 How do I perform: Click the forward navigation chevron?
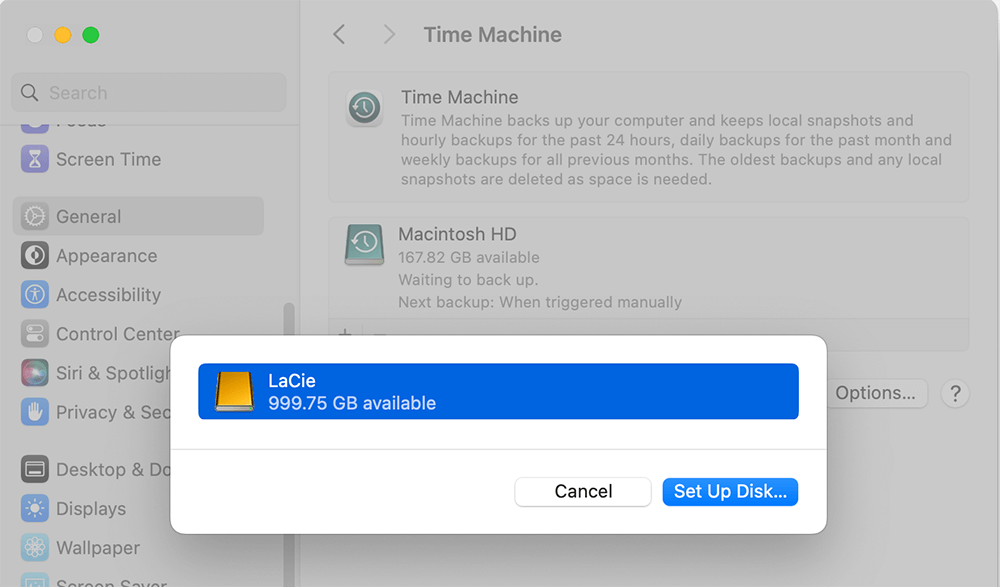point(388,34)
